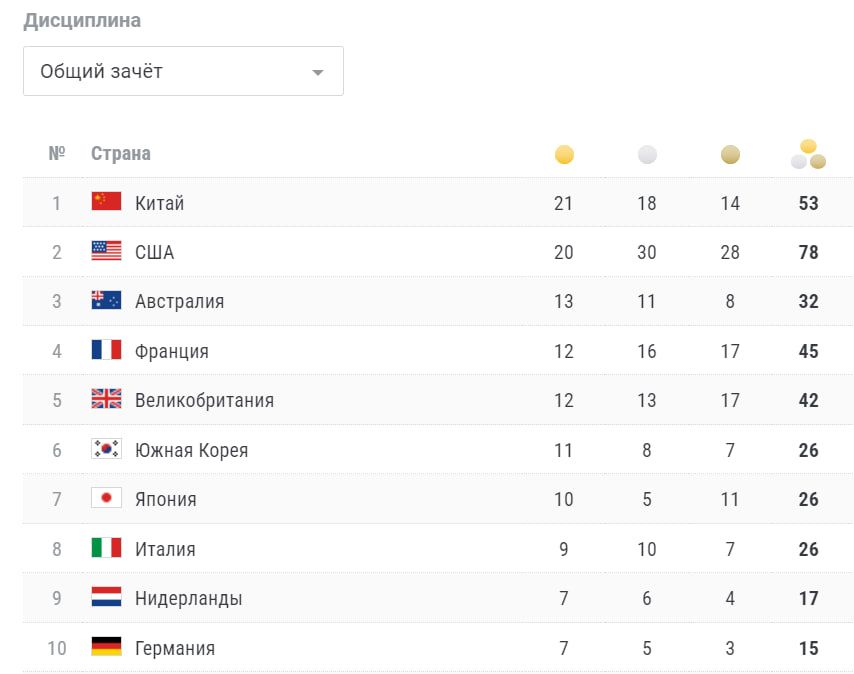Click the South Korea flag icon
The width and height of the screenshot is (854, 674).
(x=106, y=449)
